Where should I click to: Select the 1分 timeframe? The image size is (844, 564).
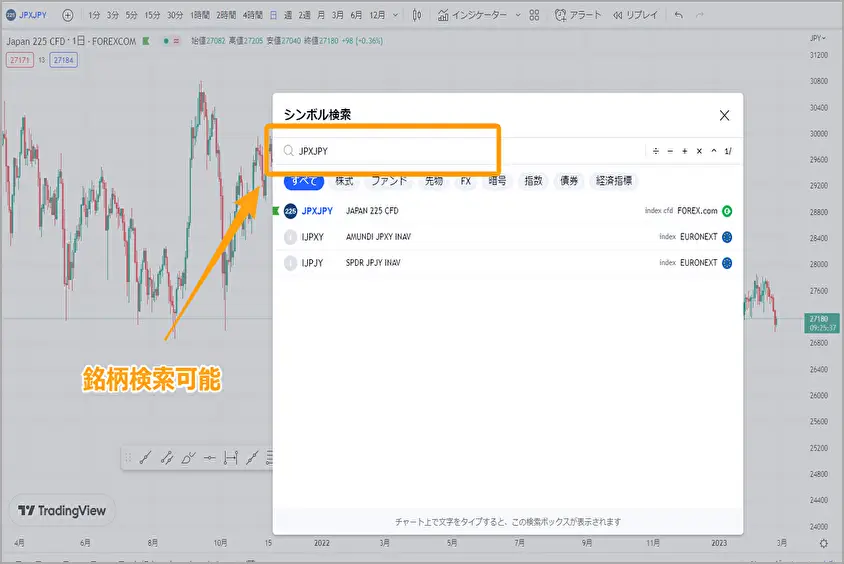[94, 15]
